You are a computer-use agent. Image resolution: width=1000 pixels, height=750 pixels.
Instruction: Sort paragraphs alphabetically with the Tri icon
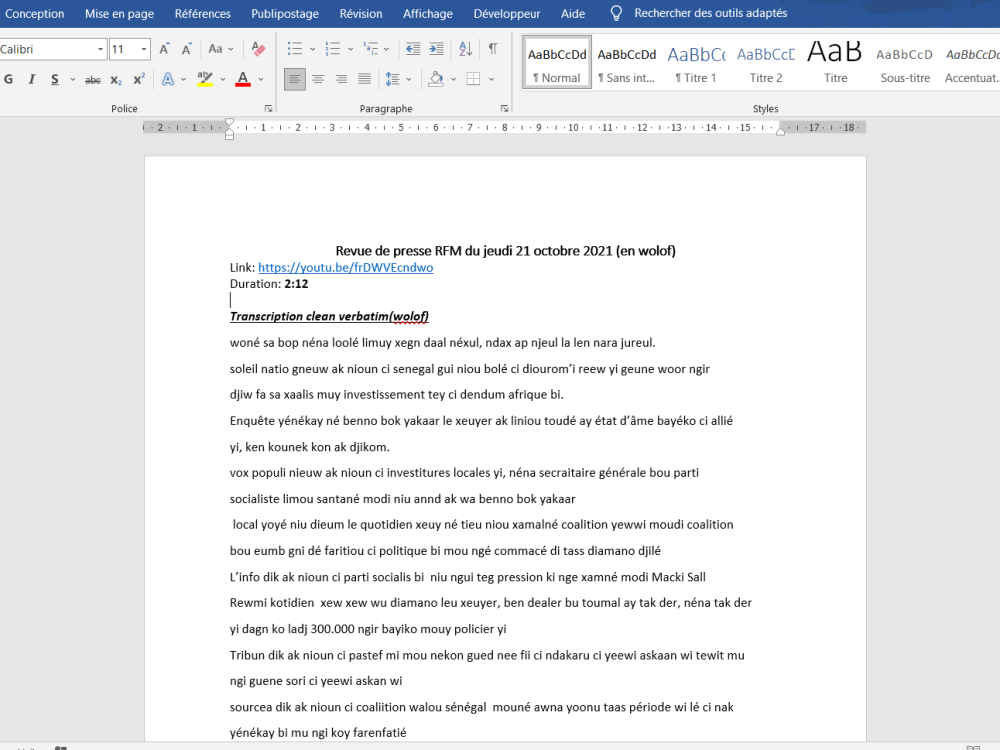point(464,50)
